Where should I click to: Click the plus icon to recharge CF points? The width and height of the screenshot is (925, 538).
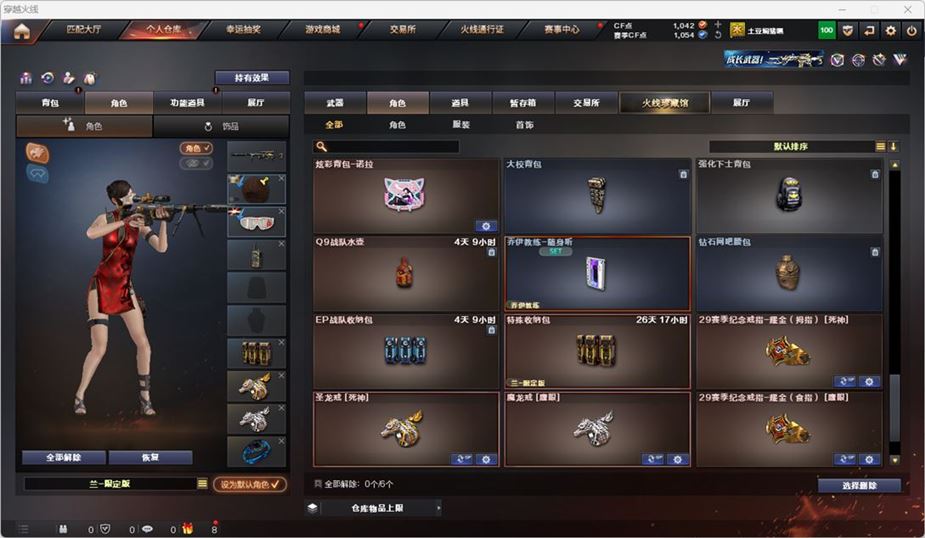point(718,25)
